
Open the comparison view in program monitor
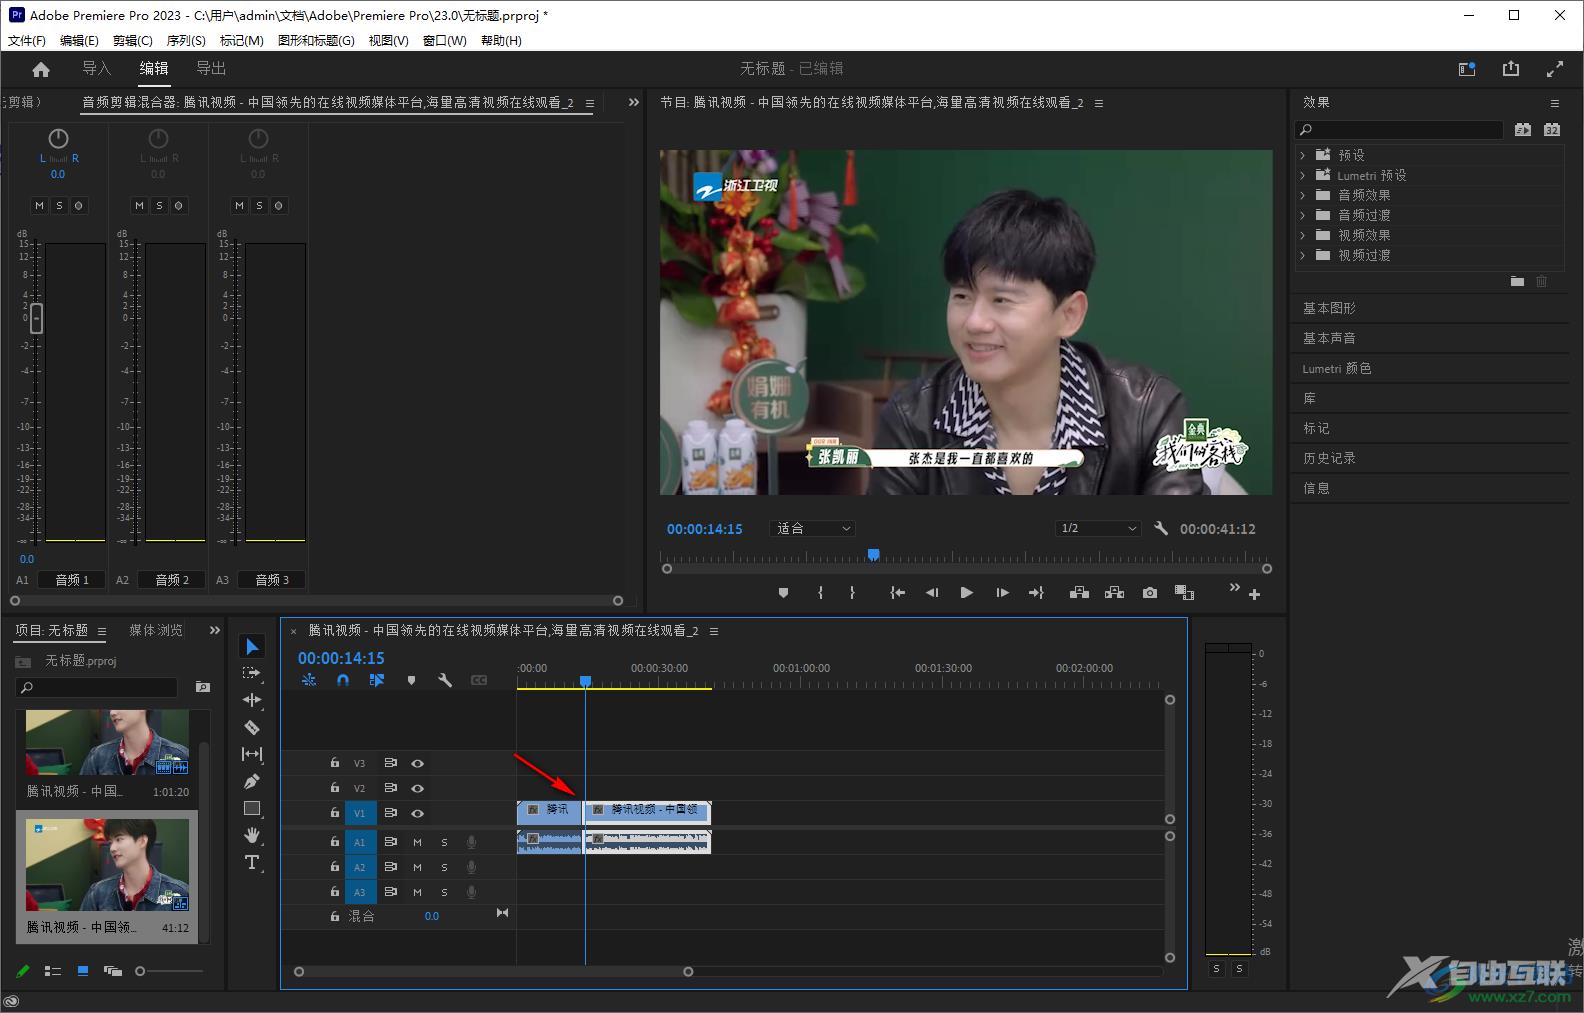[x=1184, y=593]
